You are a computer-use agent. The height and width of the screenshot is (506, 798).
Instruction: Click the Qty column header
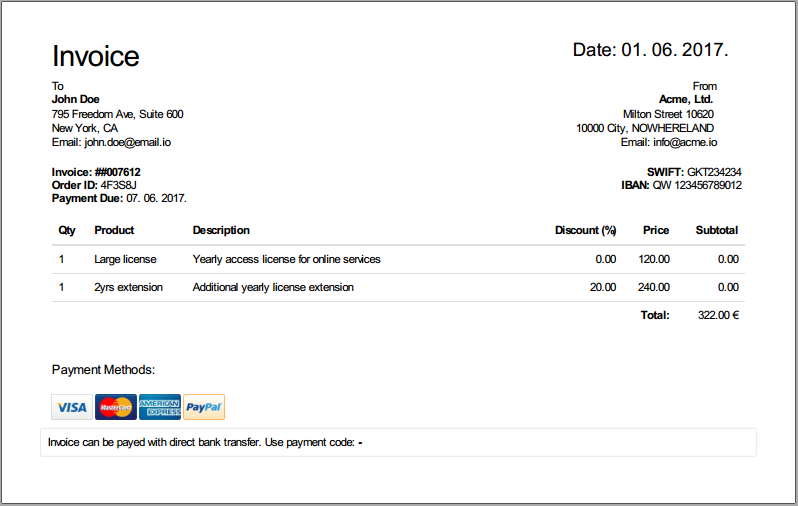(x=67, y=230)
